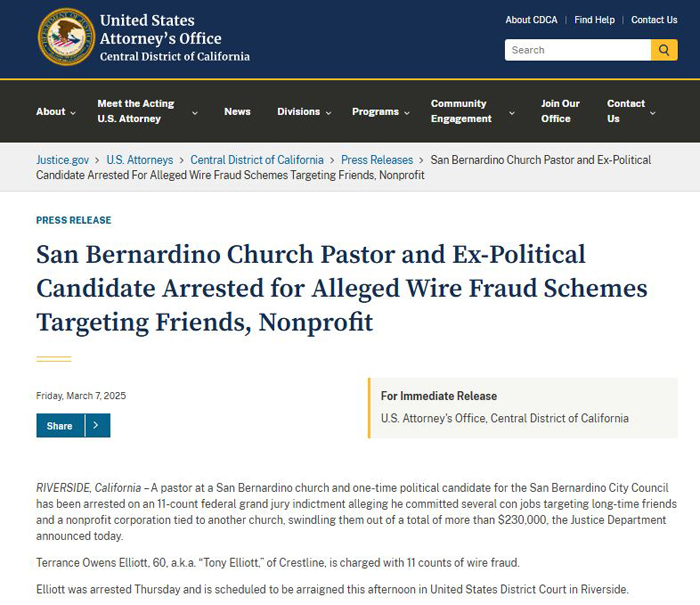Expand the Contact Us nav dropdown
700x605 pixels.
point(652,113)
